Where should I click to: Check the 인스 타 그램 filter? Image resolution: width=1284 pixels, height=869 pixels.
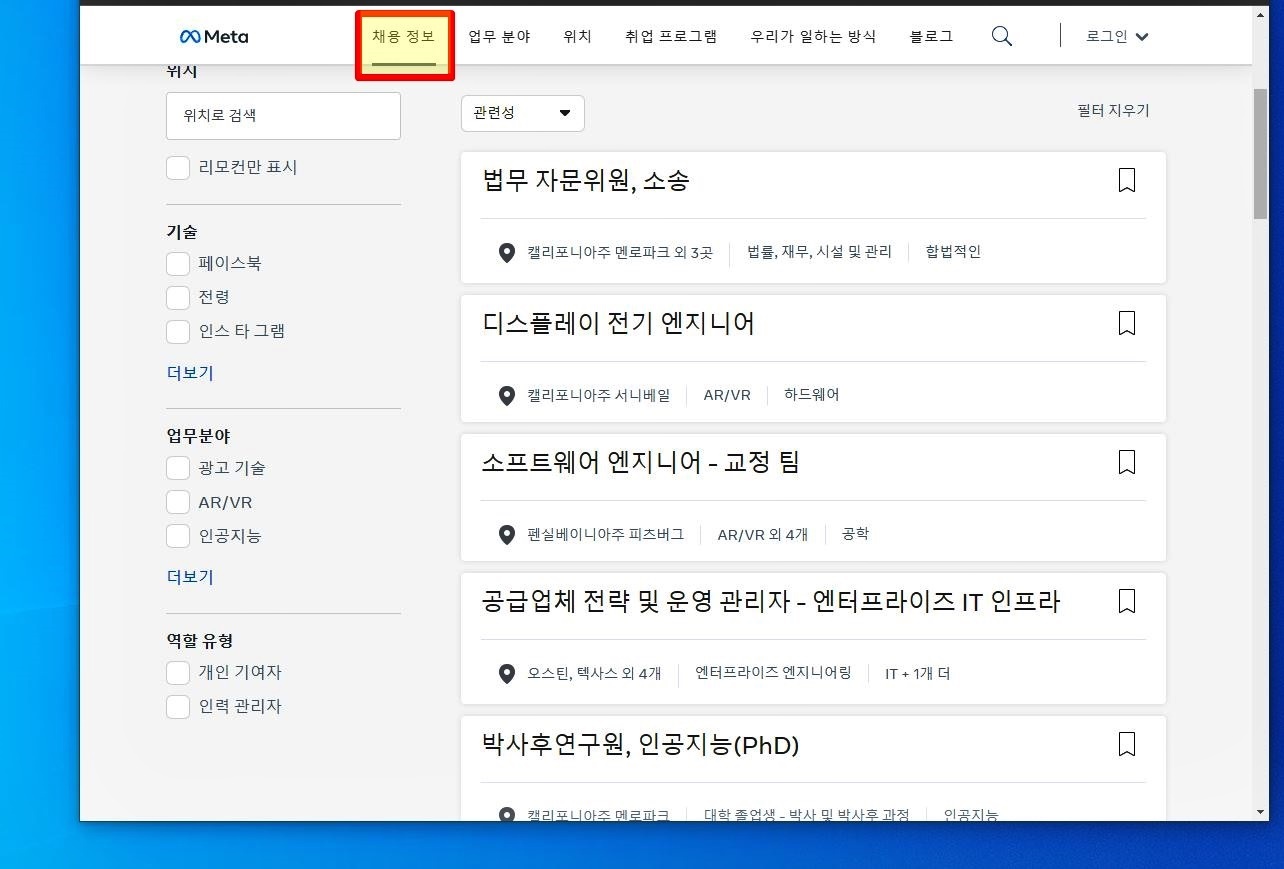pos(178,331)
